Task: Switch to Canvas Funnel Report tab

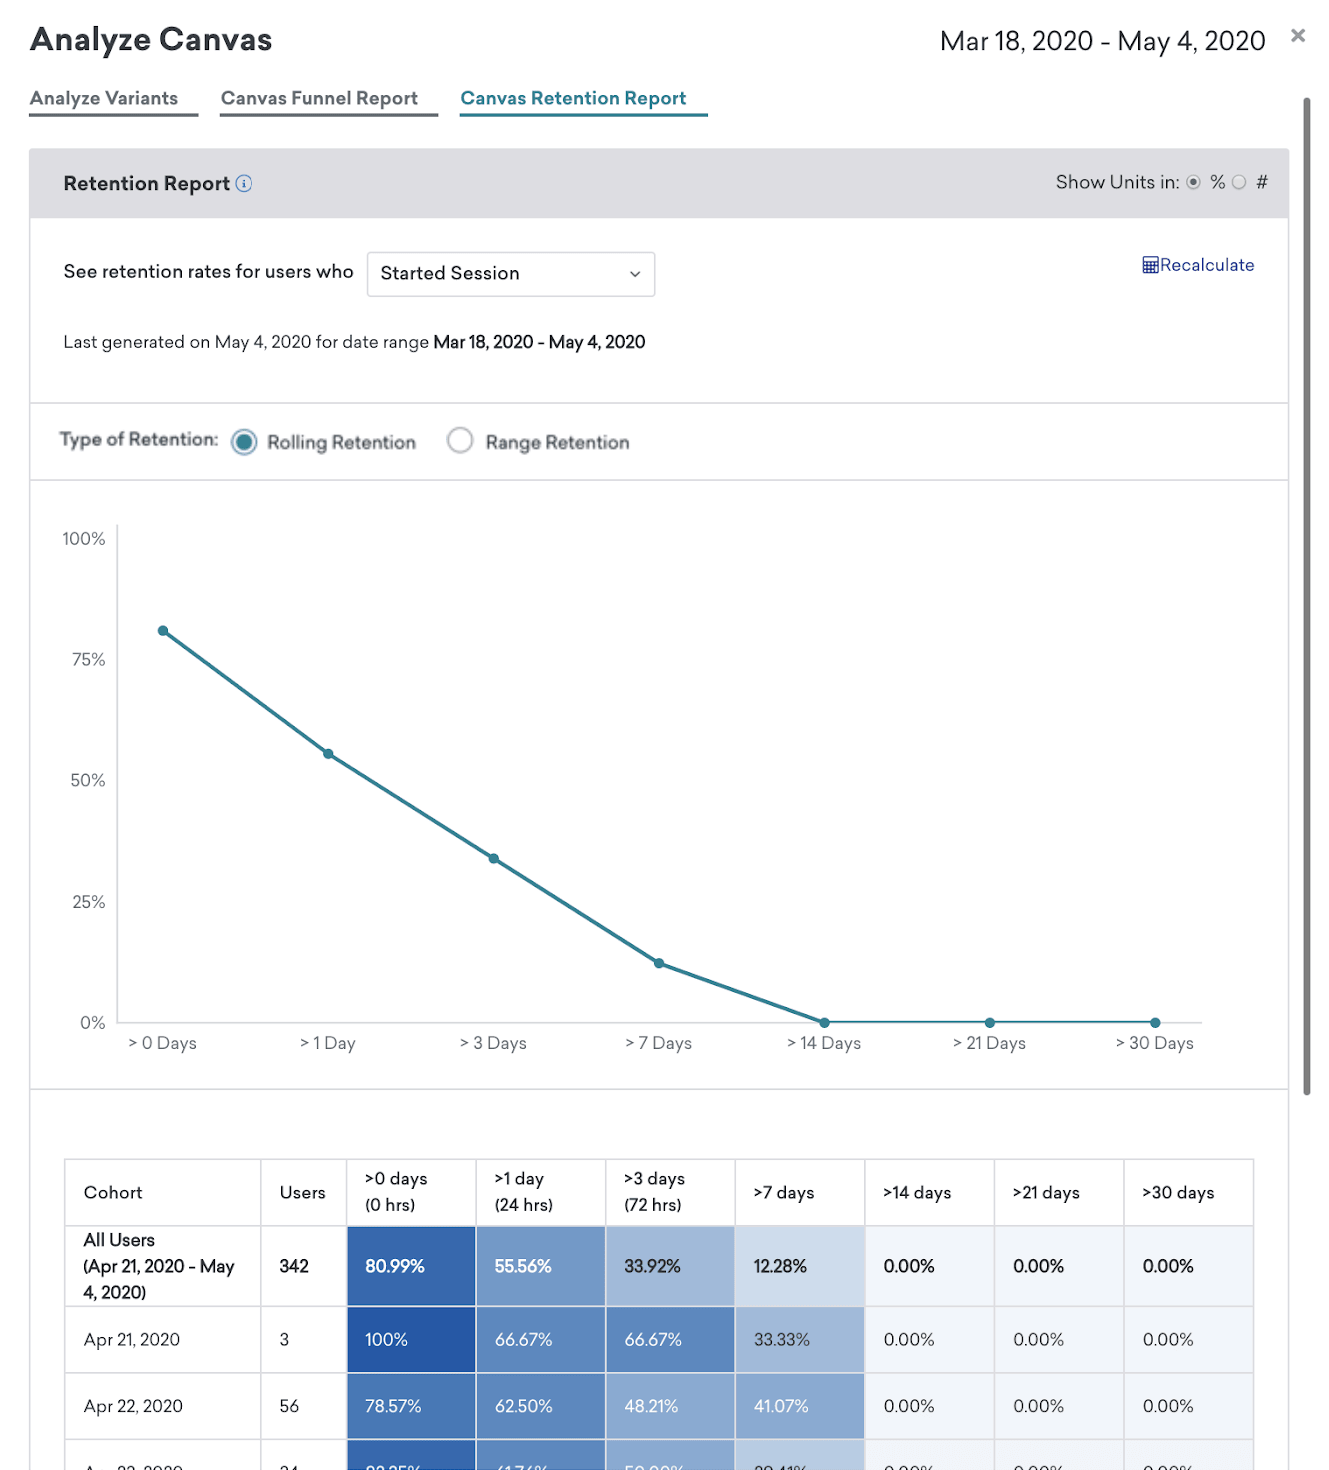Action: pyautogui.click(x=319, y=98)
